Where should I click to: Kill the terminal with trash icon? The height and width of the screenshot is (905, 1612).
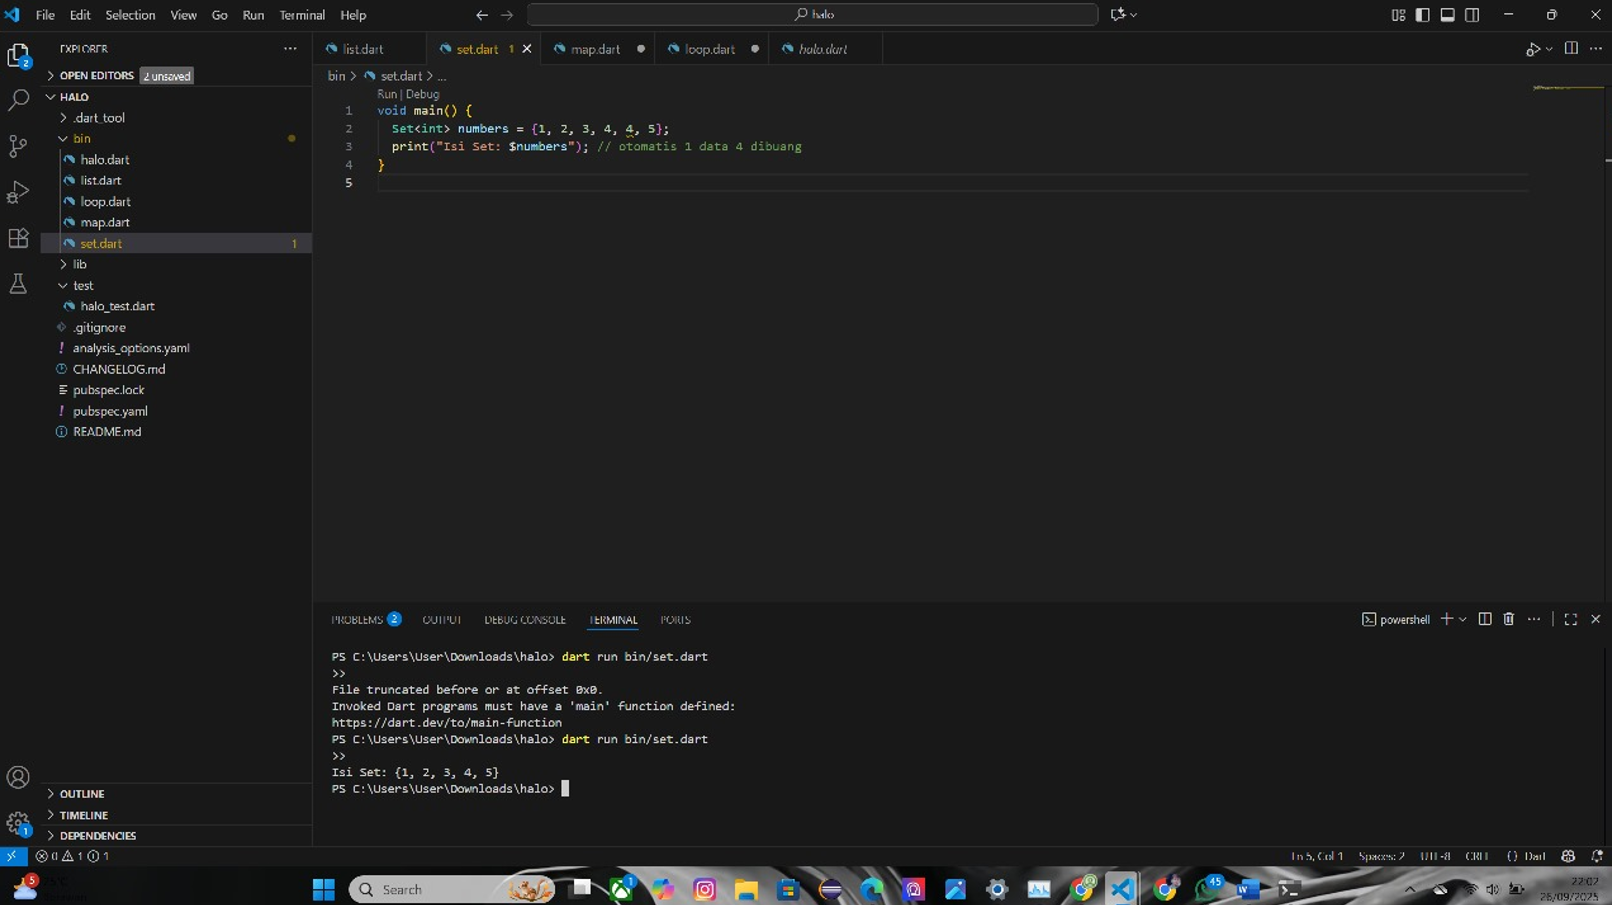1508,619
